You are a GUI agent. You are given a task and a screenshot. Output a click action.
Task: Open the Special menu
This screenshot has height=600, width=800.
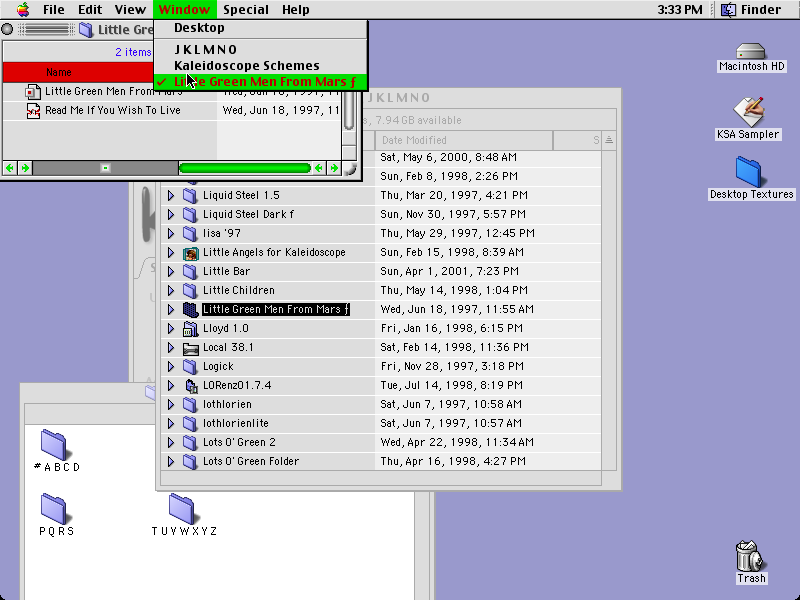pos(246,10)
